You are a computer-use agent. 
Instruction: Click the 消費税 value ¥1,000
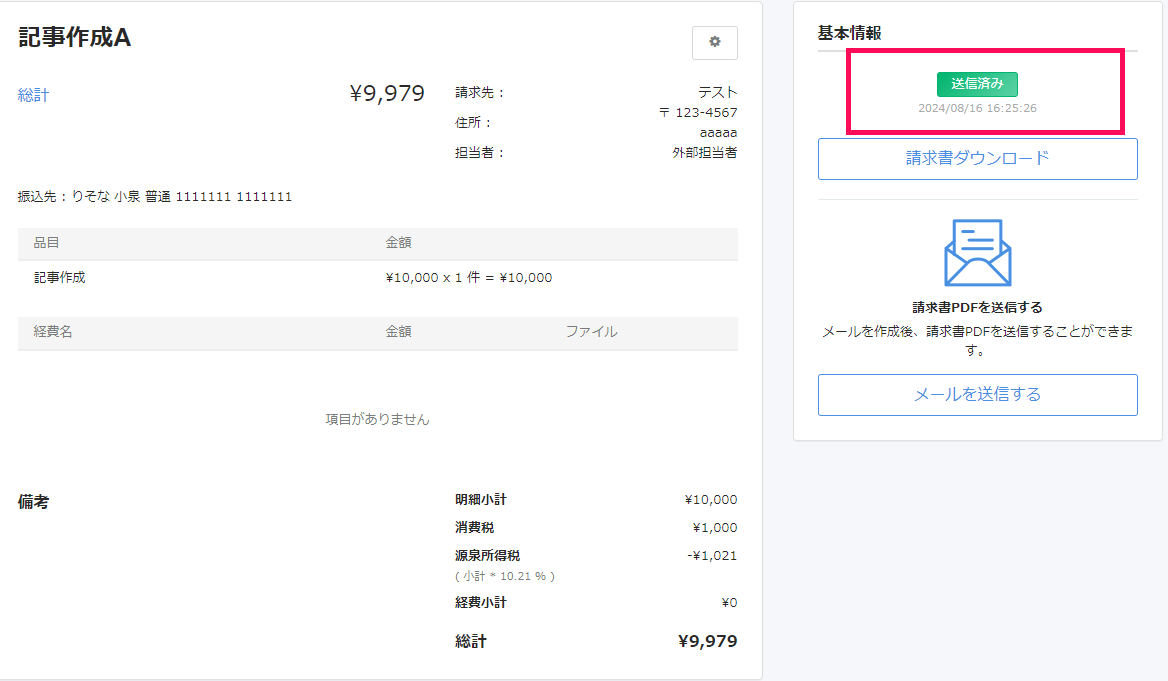pos(714,528)
